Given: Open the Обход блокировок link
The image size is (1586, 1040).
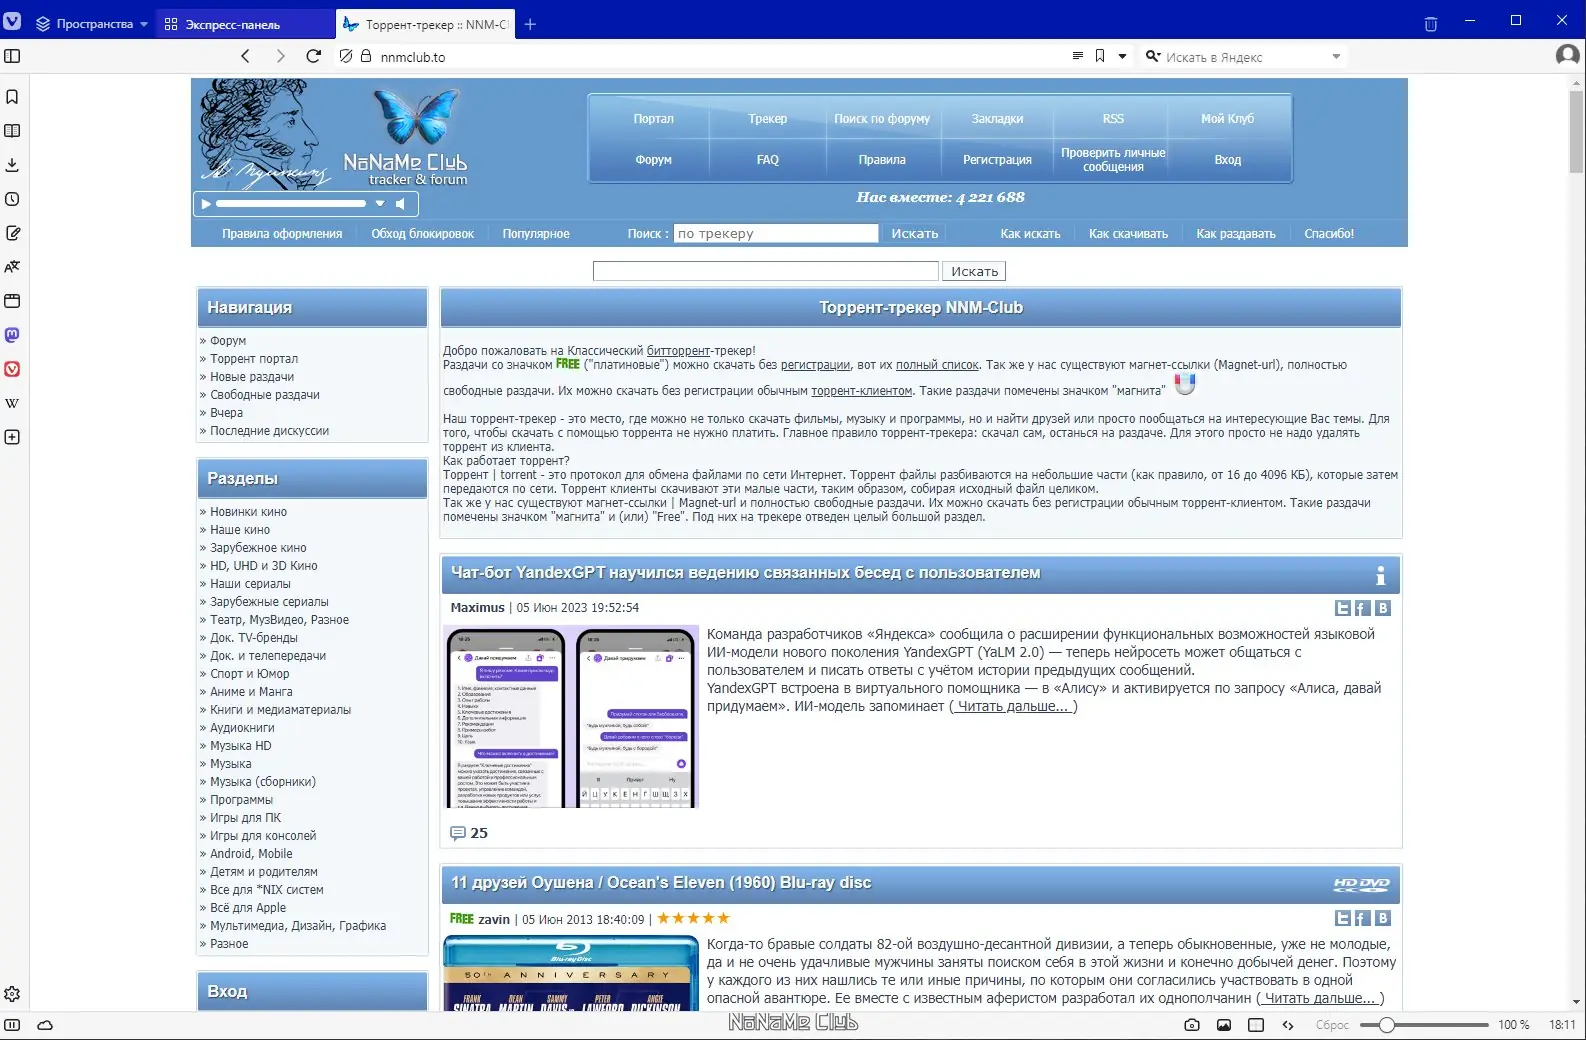Looking at the screenshot, I should pyautogui.click(x=422, y=234).
